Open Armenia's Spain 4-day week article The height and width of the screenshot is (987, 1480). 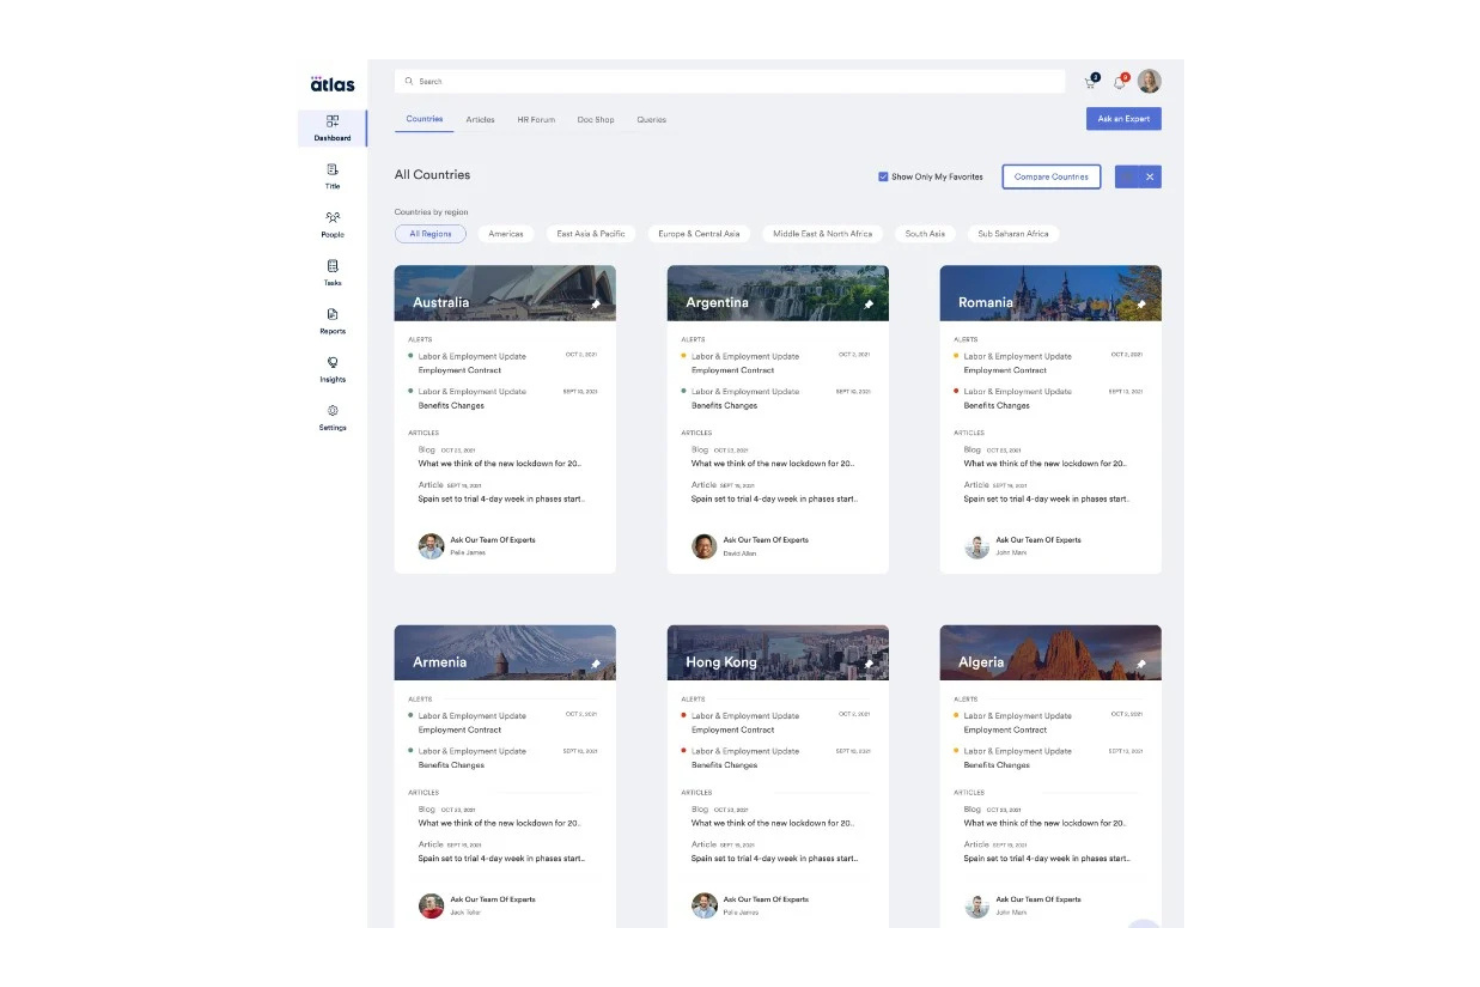tap(502, 859)
